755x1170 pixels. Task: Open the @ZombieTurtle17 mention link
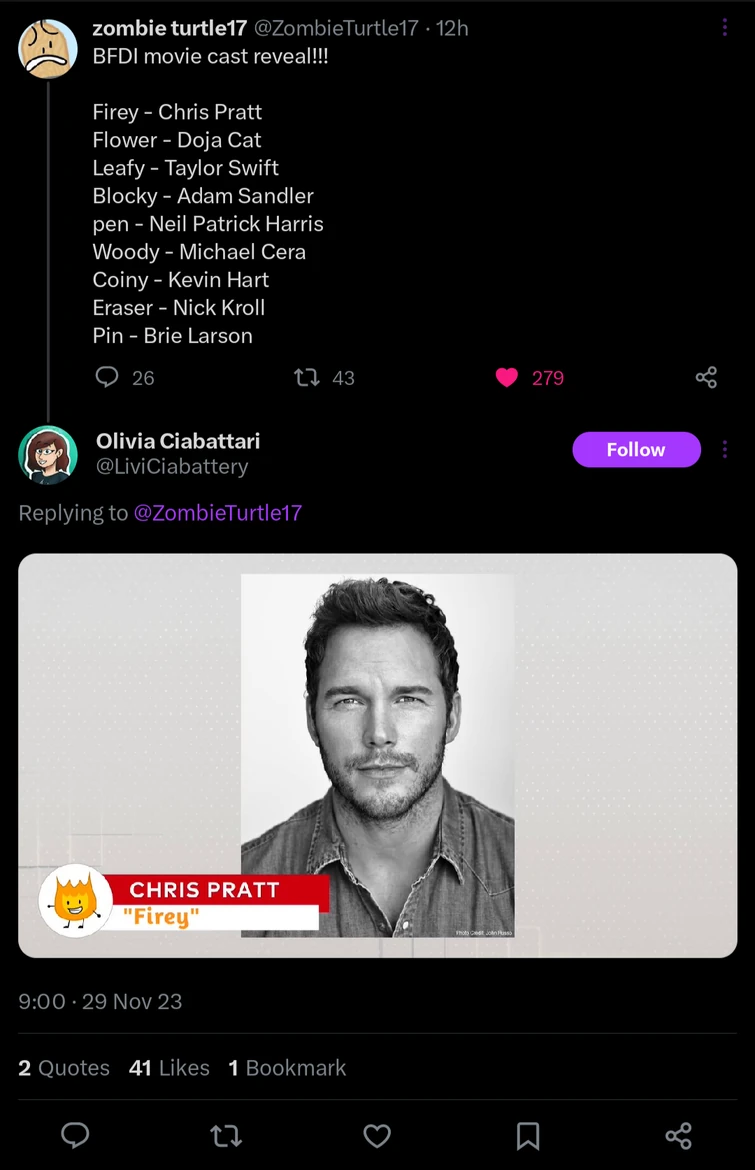[x=217, y=513]
